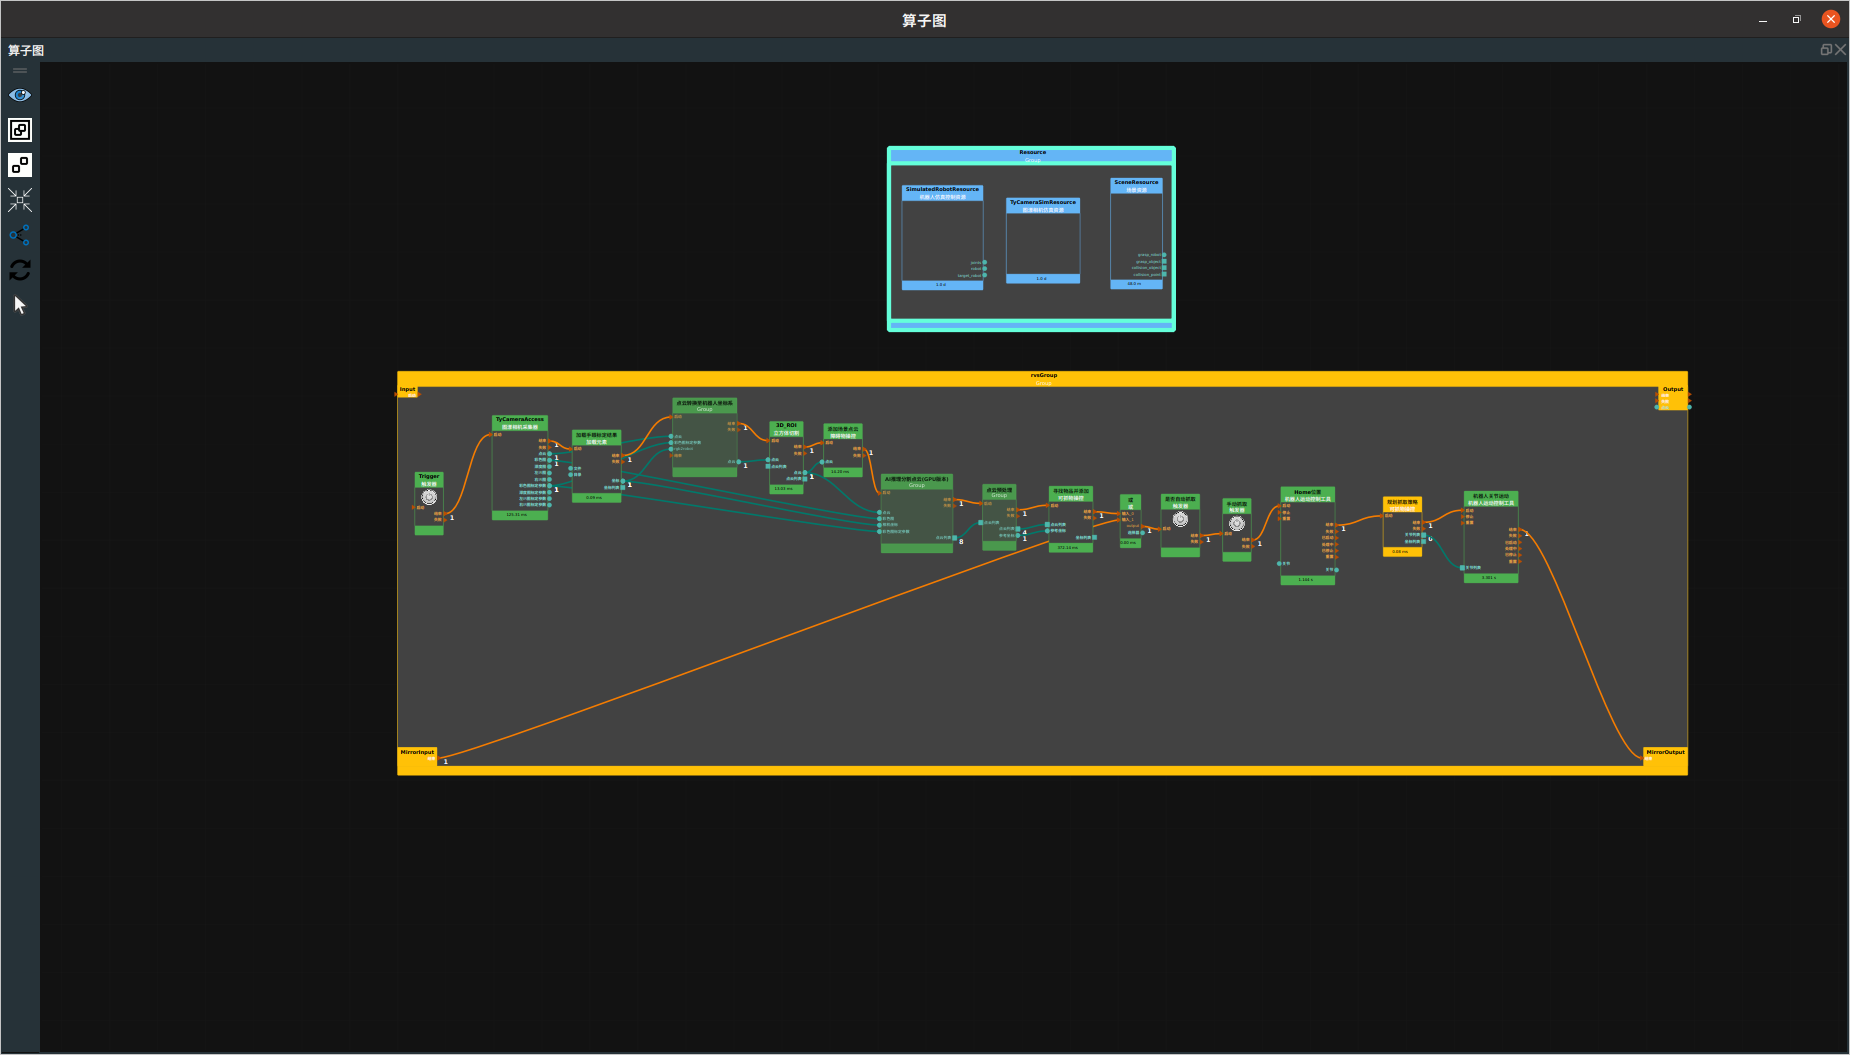Screen dimensions: 1850x1055
Task: Toggle the 是否自动抓取 trigger power button
Action: pos(1180,519)
